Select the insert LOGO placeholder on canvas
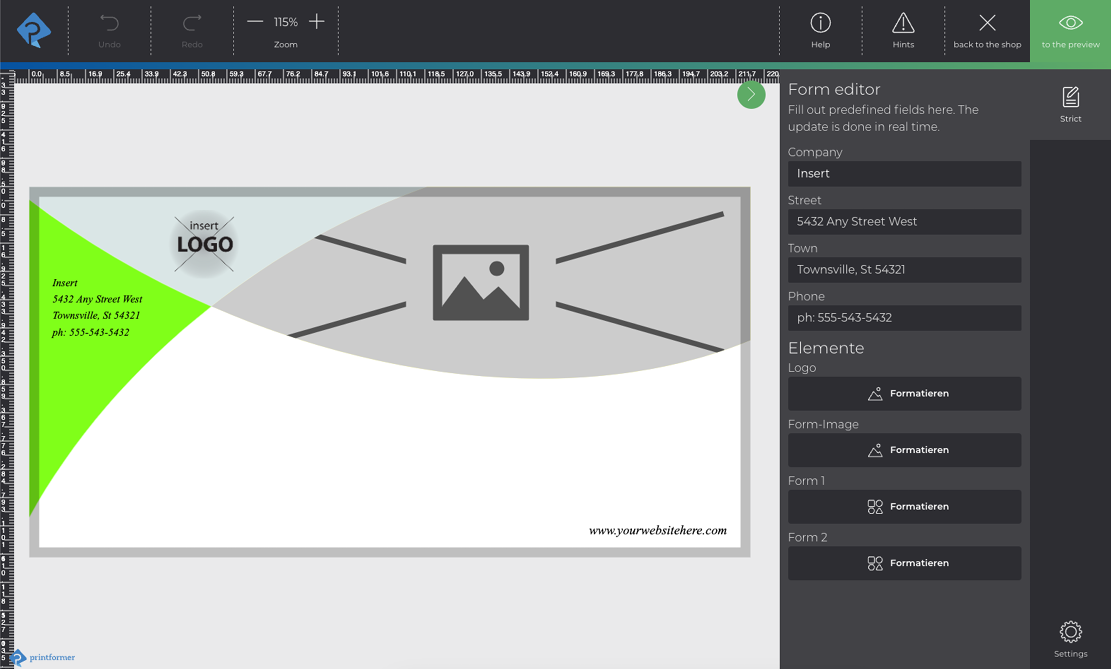 (204, 242)
